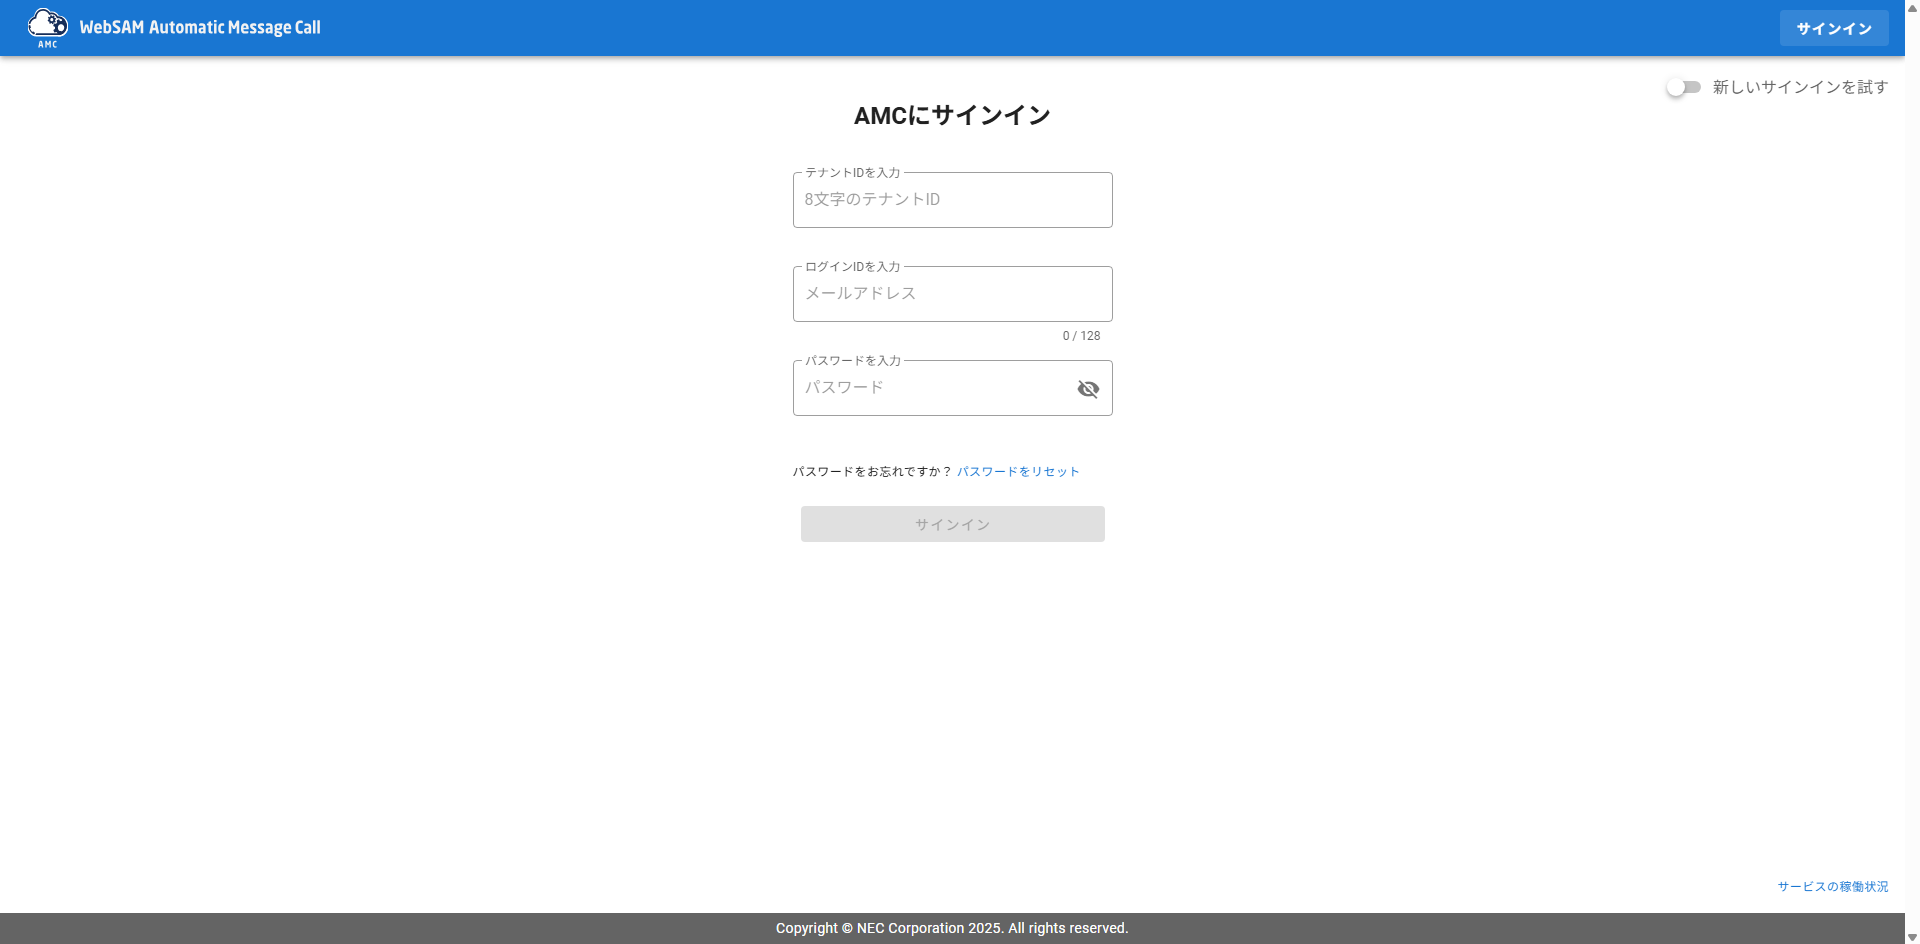1920x944 pixels.
Task: Click the パスワードを入力 field label
Action: click(x=852, y=361)
